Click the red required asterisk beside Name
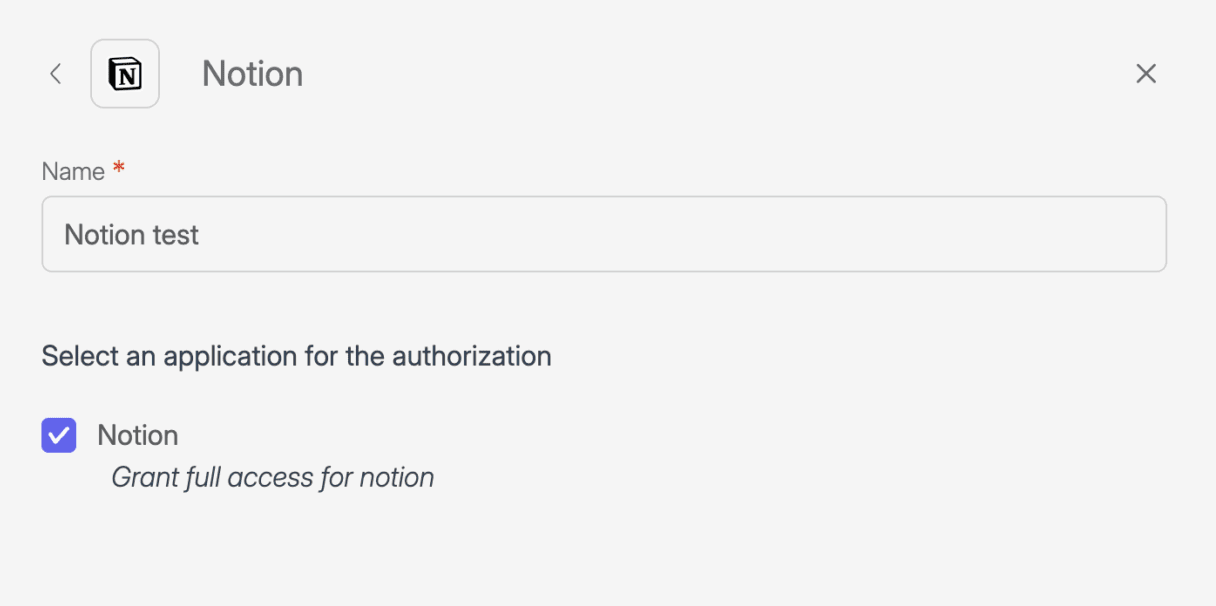 119,170
